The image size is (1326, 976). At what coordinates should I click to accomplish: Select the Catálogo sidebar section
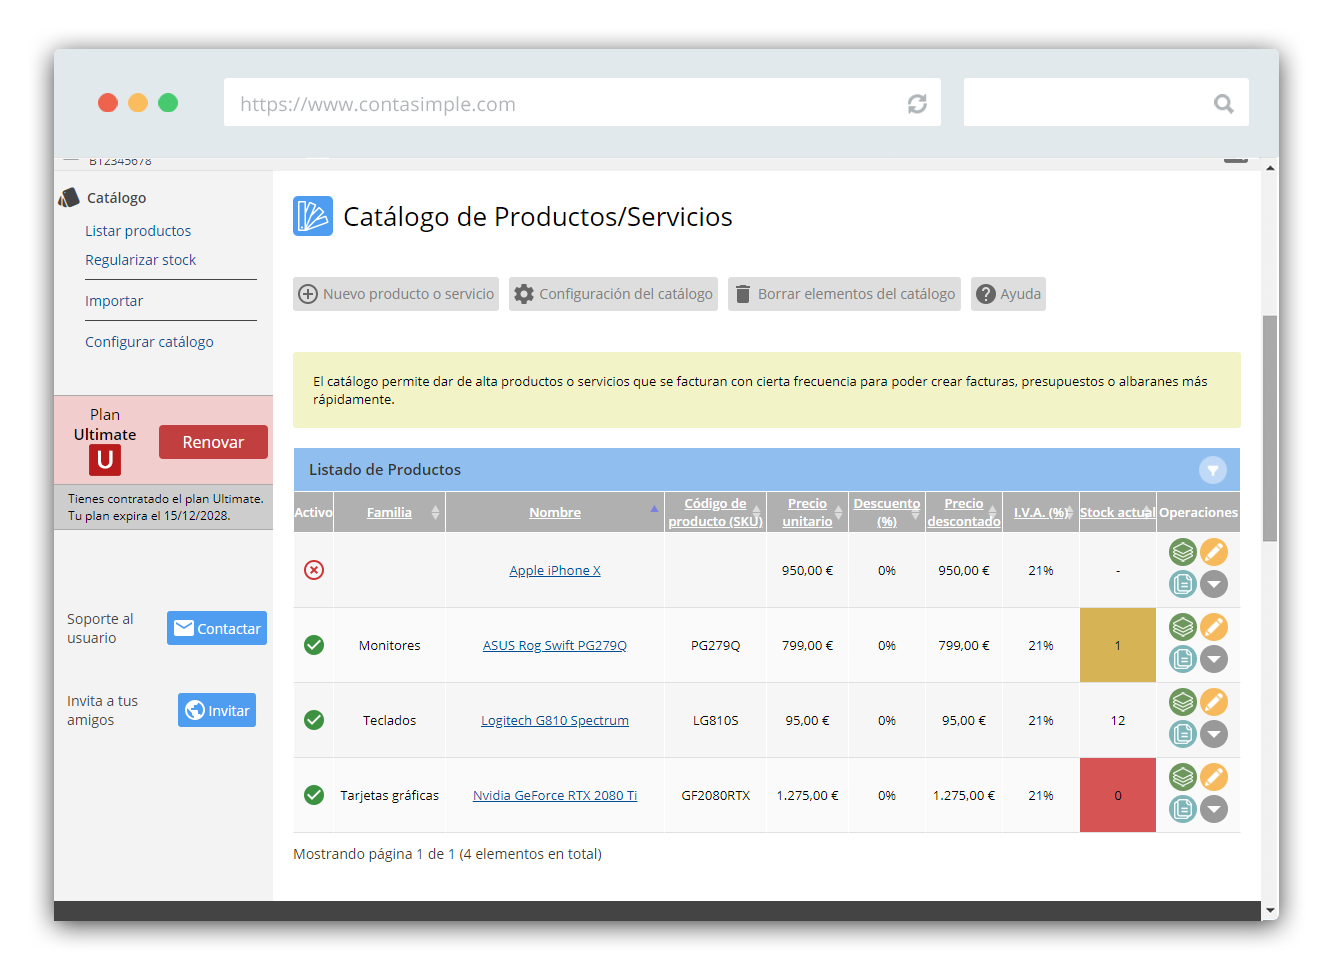(x=116, y=198)
